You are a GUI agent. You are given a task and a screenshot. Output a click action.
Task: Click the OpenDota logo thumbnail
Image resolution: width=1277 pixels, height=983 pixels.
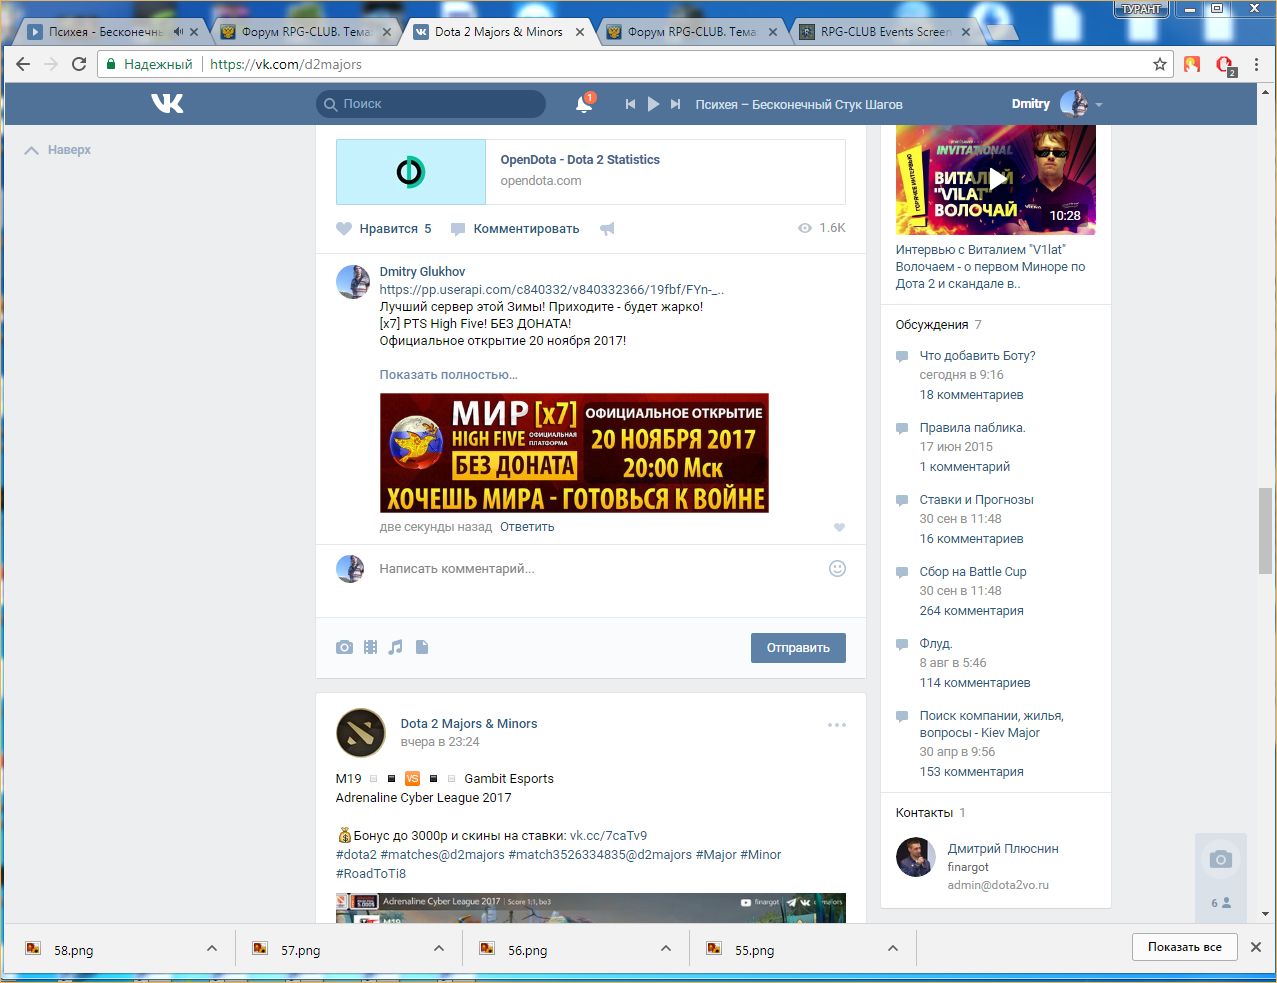click(x=411, y=172)
